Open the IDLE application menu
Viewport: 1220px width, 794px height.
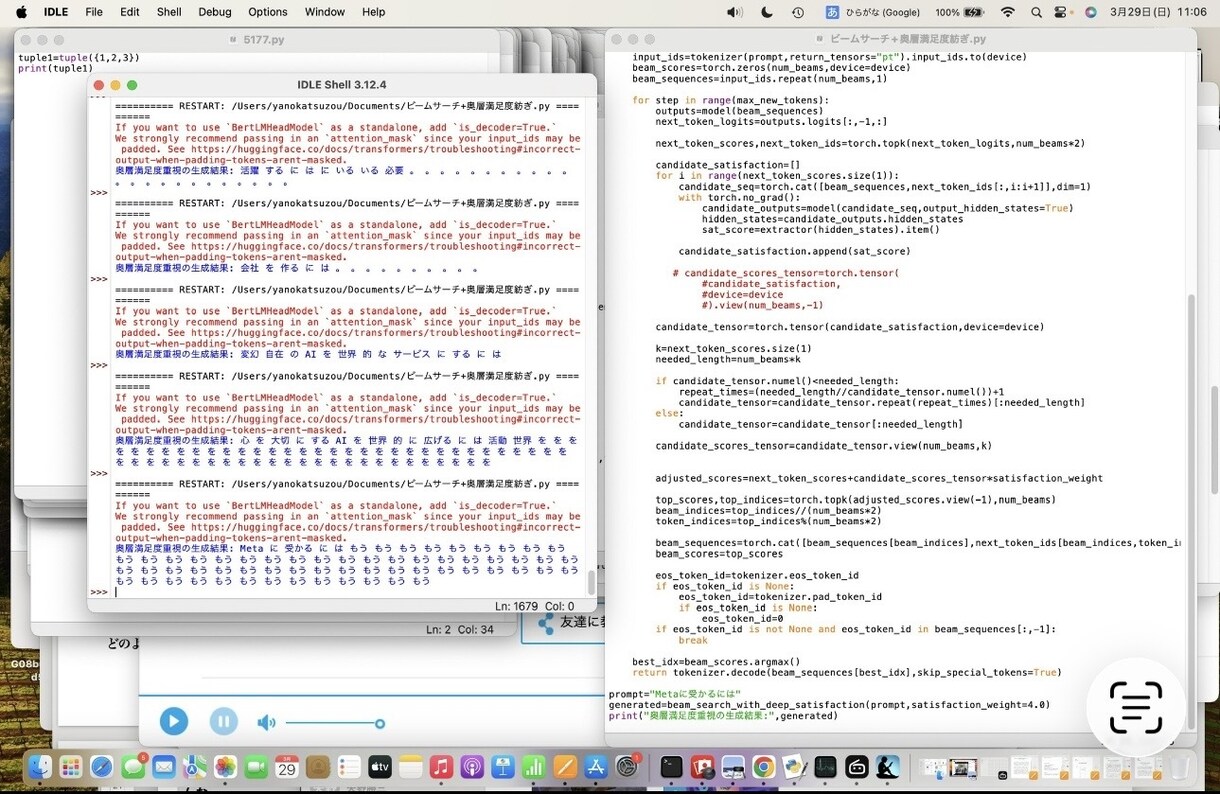[x=56, y=12]
